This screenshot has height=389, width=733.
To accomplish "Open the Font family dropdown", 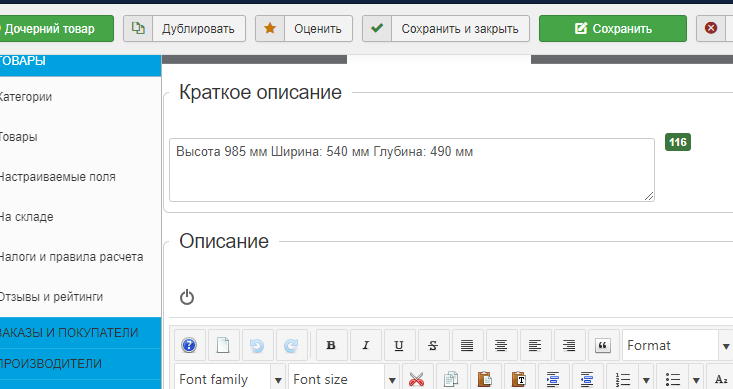I will 230,379.
